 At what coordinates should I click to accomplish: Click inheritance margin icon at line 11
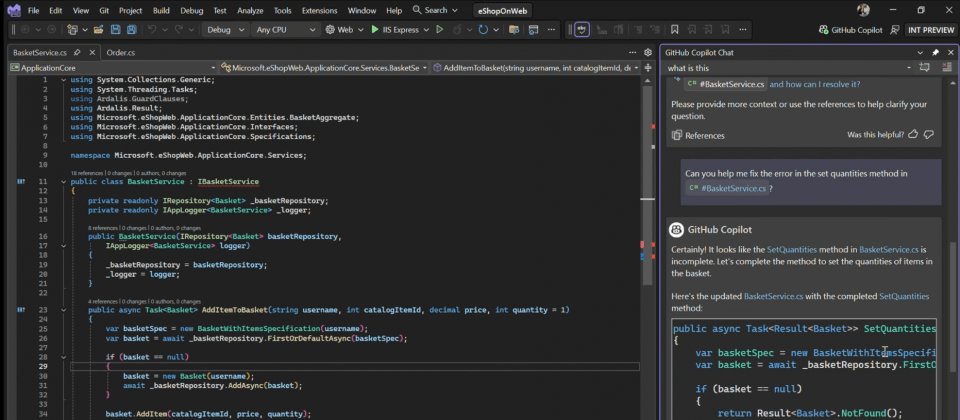coord(23,182)
